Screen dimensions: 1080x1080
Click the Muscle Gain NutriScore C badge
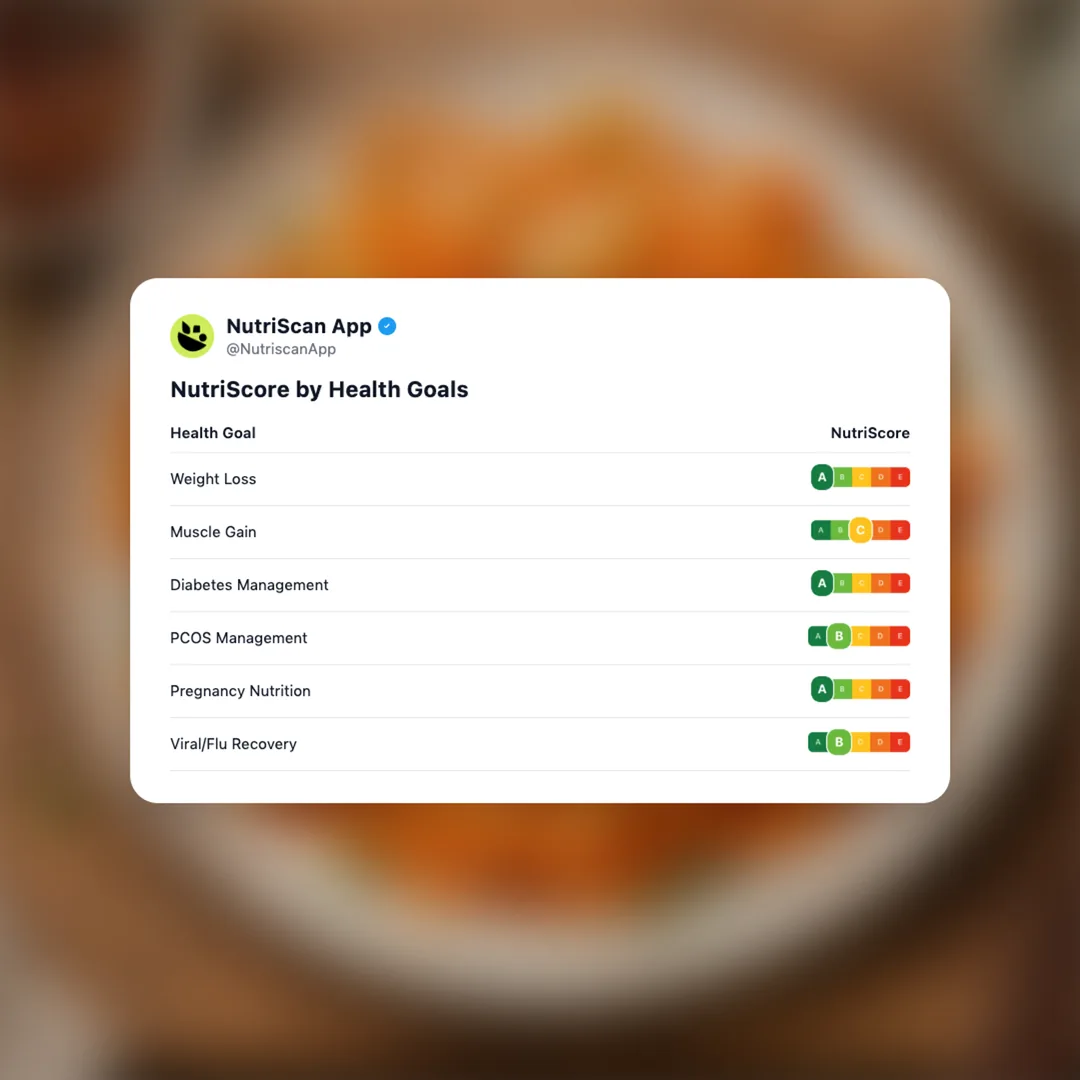click(x=860, y=530)
